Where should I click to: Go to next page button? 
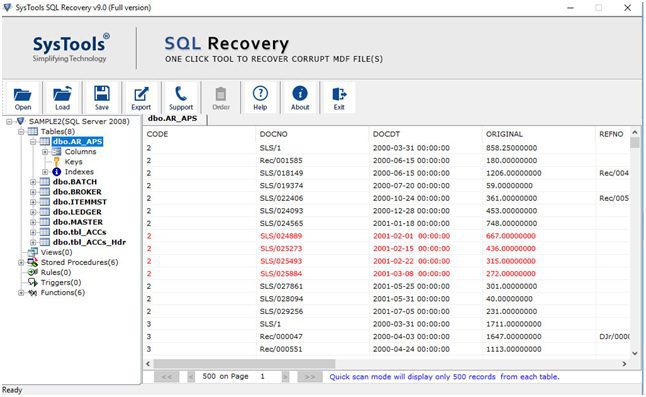click(x=286, y=376)
